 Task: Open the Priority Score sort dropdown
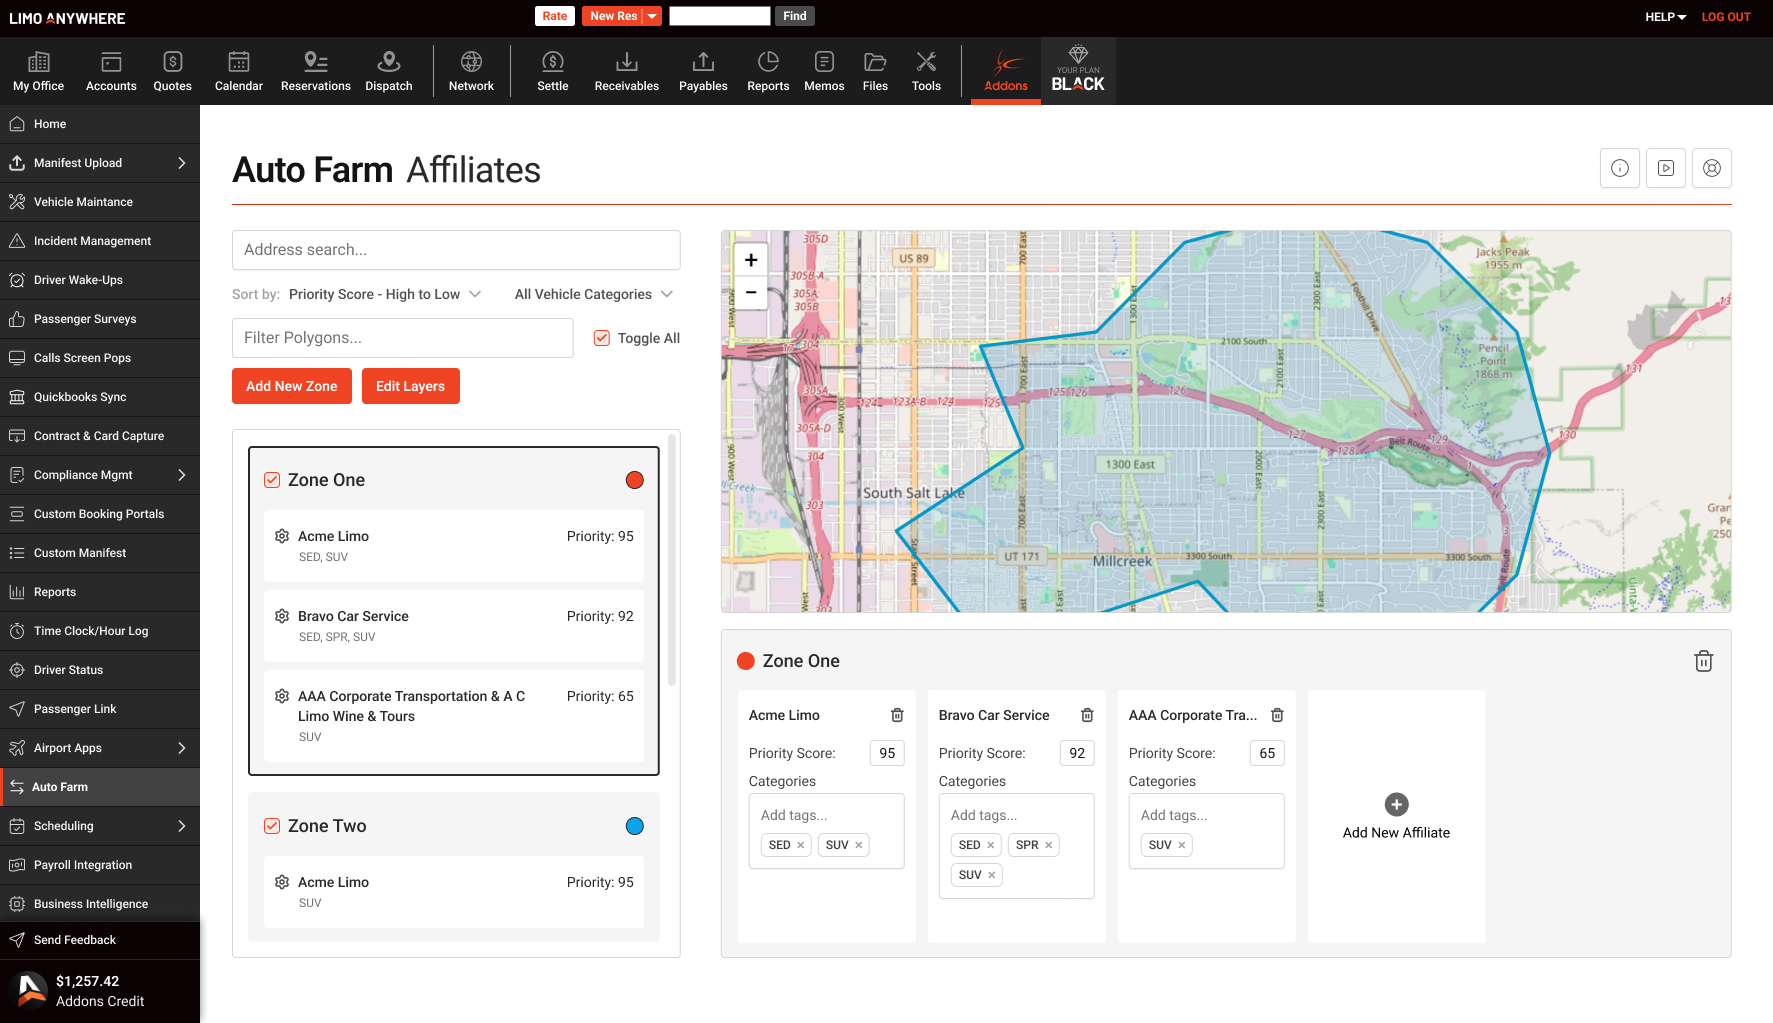[385, 294]
